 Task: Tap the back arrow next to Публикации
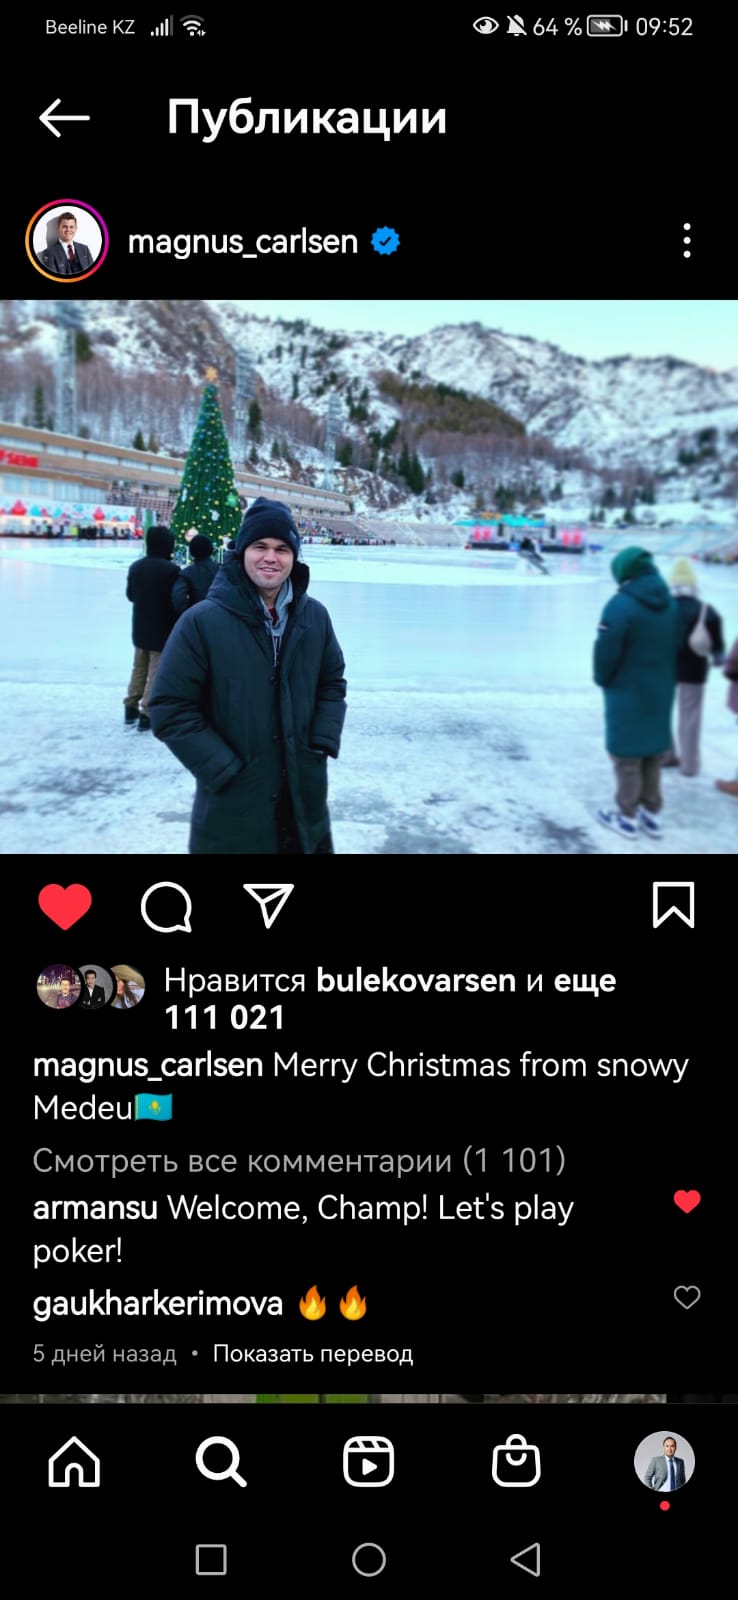64,118
